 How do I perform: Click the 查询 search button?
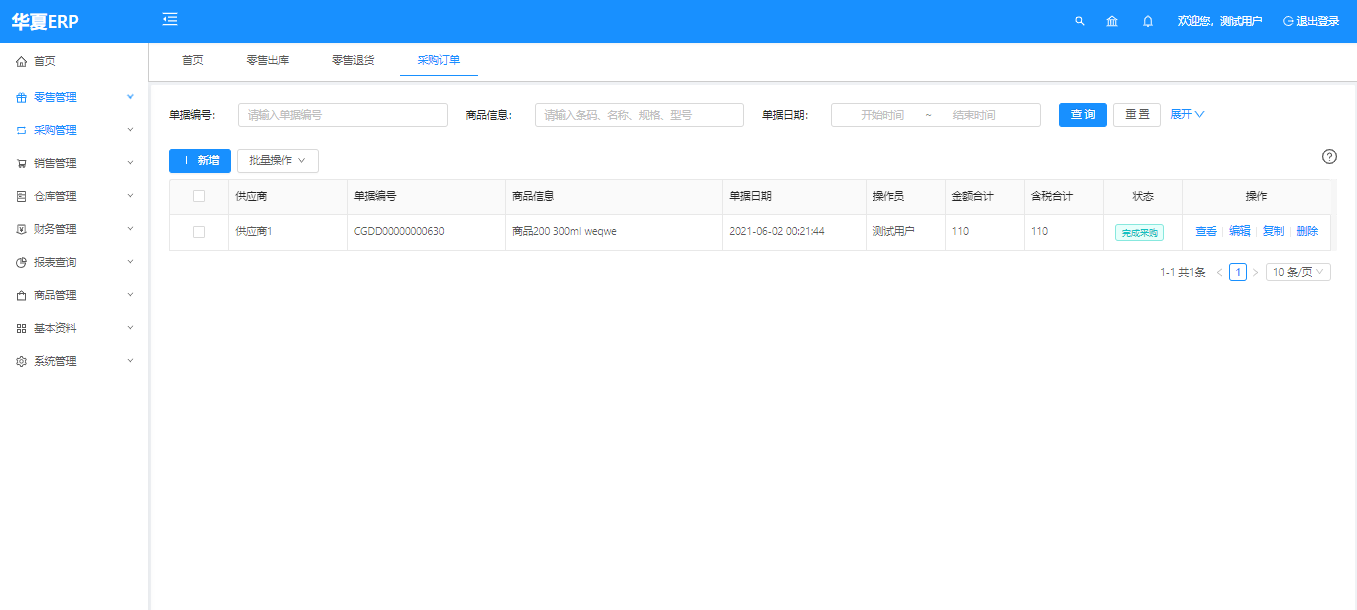pos(1083,115)
